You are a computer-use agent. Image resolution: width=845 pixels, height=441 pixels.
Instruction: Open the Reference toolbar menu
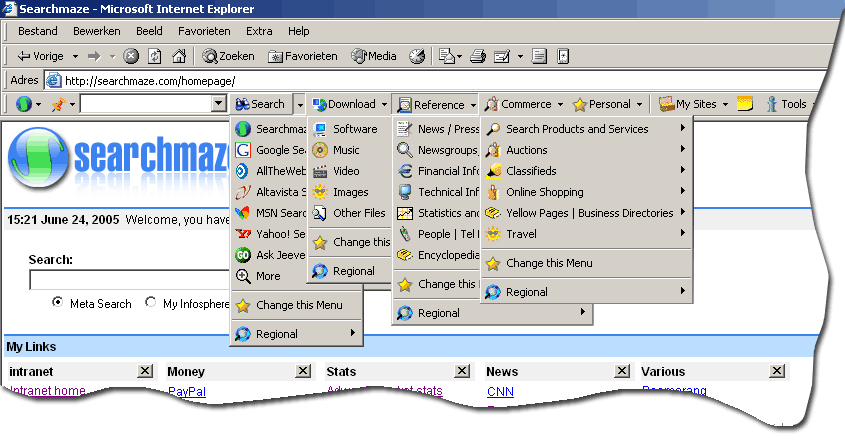tap(431, 105)
